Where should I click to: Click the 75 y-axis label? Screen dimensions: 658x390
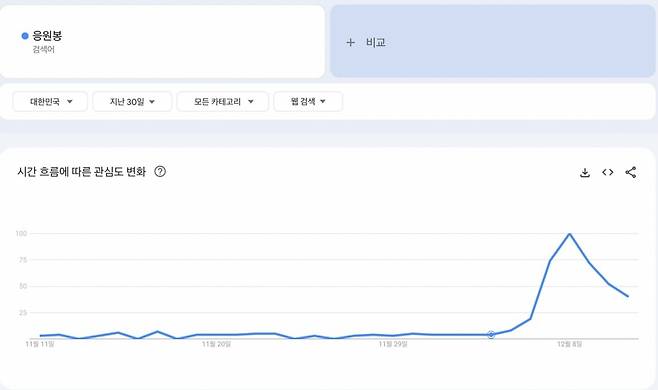coord(23,260)
